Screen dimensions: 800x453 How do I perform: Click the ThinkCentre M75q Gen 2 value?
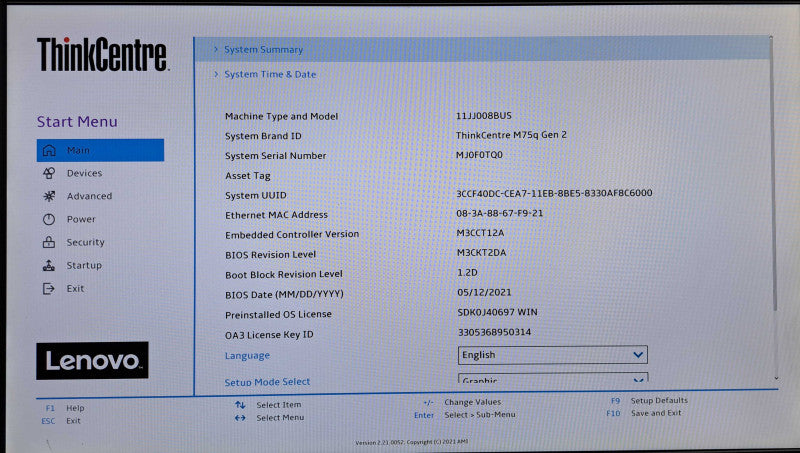point(511,135)
